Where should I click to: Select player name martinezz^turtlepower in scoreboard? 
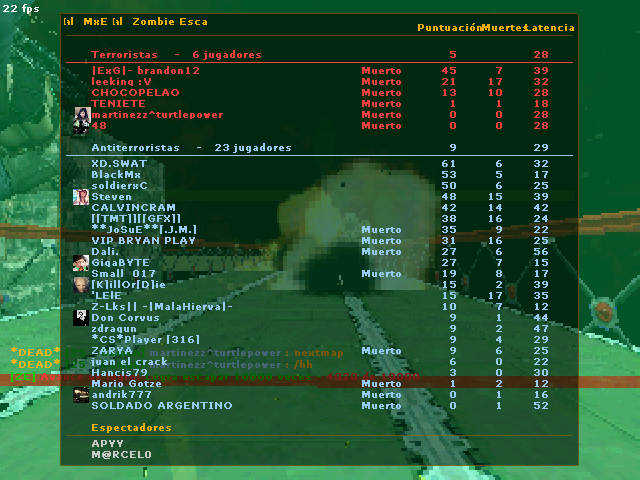(x=157, y=115)
